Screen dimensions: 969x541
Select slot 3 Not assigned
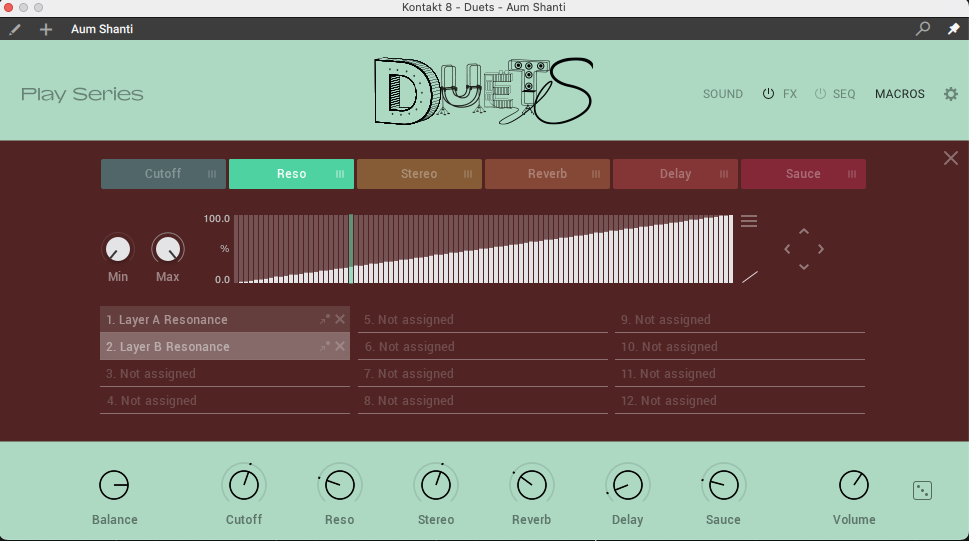[x=225, y=374]
